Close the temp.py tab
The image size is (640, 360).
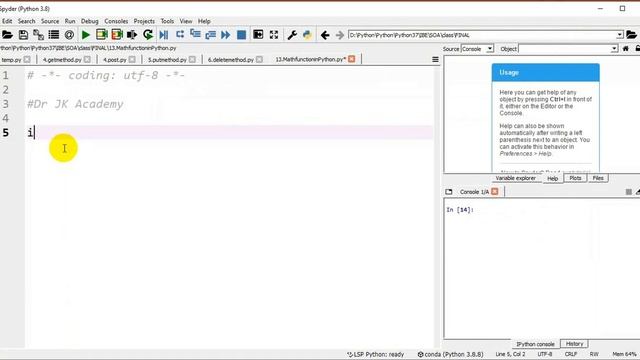[27, 60]
